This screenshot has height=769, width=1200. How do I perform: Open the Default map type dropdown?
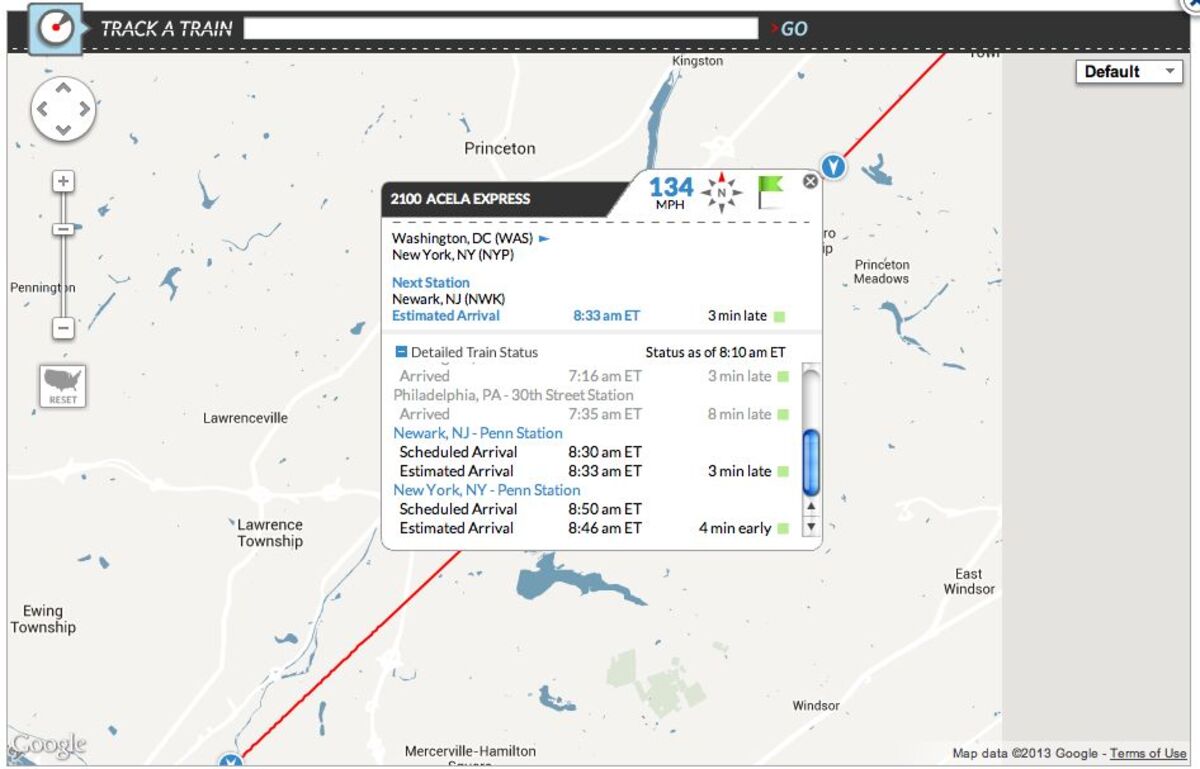pyautogui.click(x=1129, y=71)
